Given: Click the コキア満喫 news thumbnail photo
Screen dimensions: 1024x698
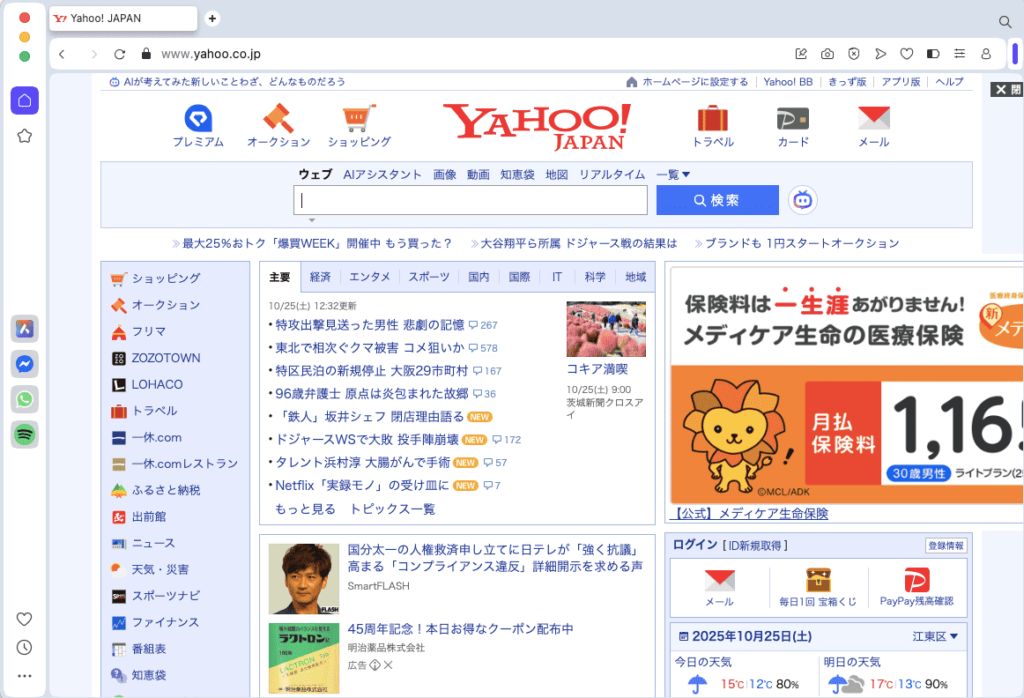Looking at the screenshot, I should pos(606,329).
